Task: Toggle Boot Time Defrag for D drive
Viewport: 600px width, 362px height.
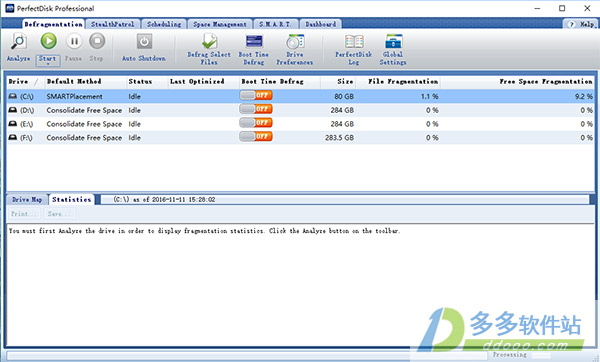Action: (x=256, y=109)
